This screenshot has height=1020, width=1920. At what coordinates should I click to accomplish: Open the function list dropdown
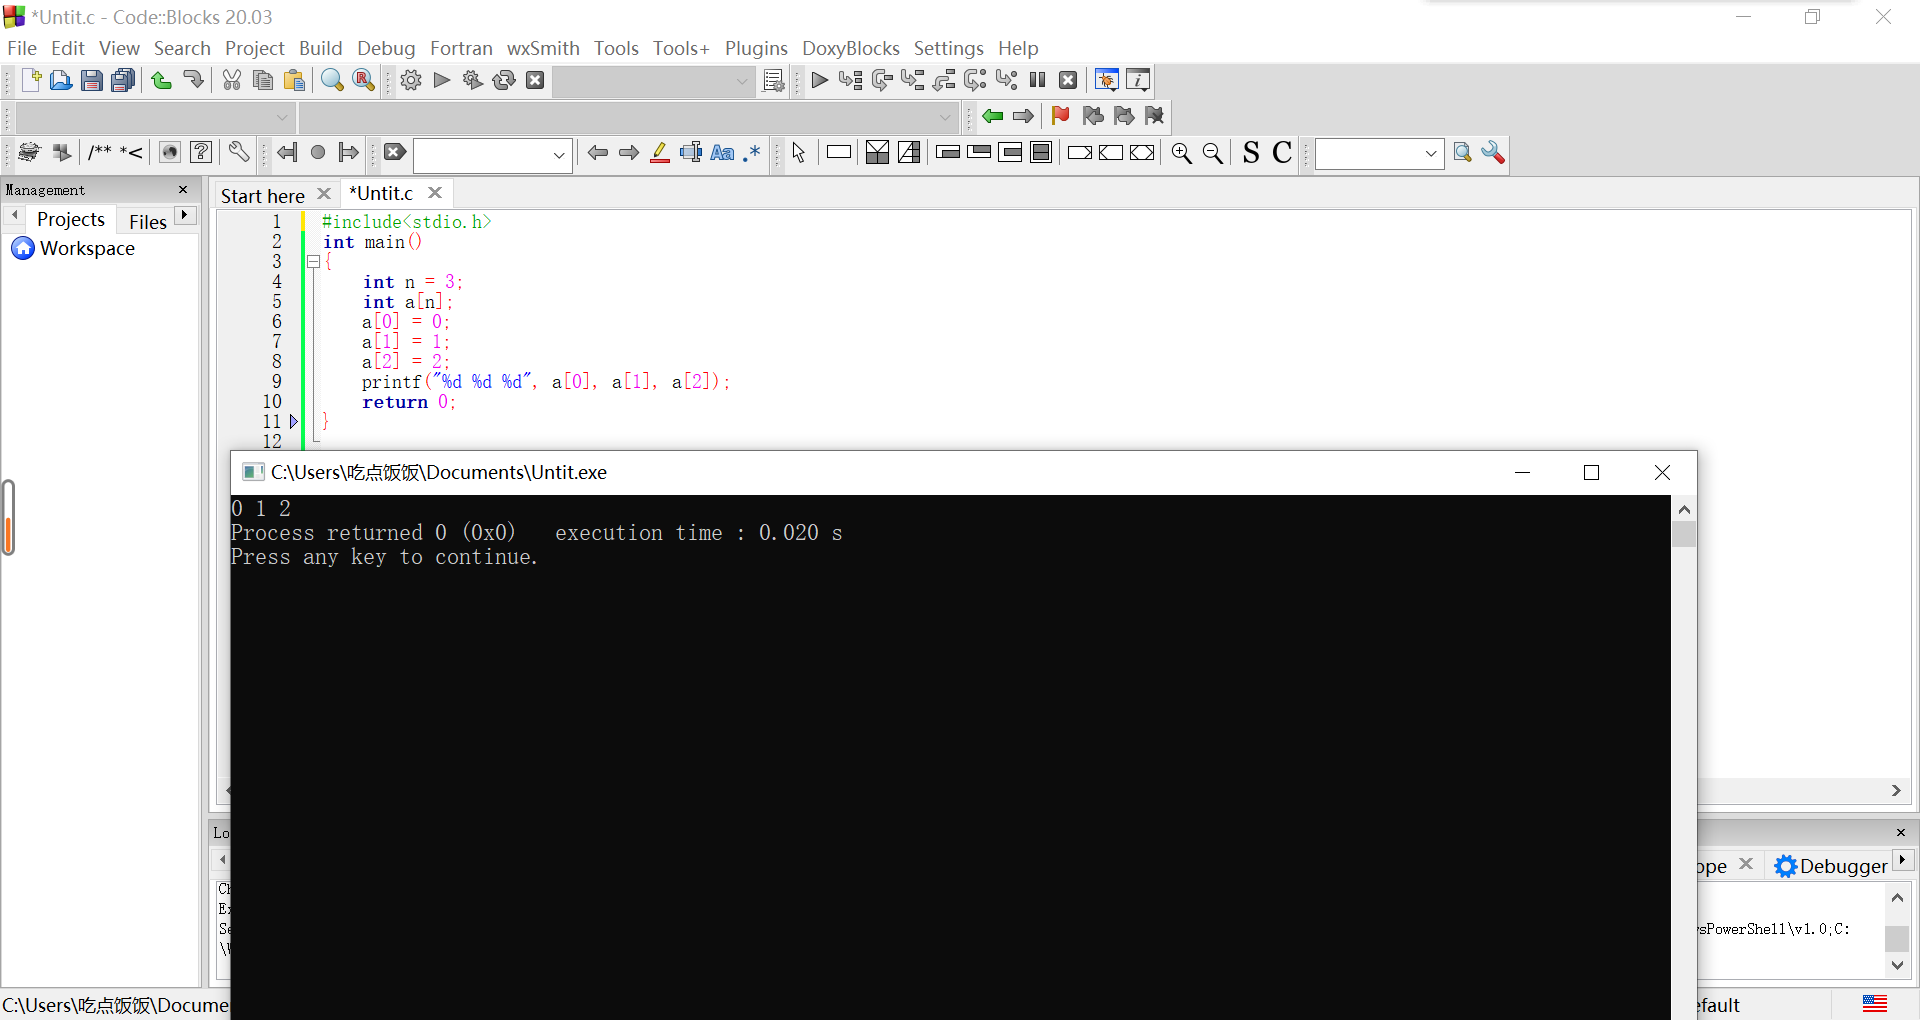pyautogui.click(x=945, y=117)
